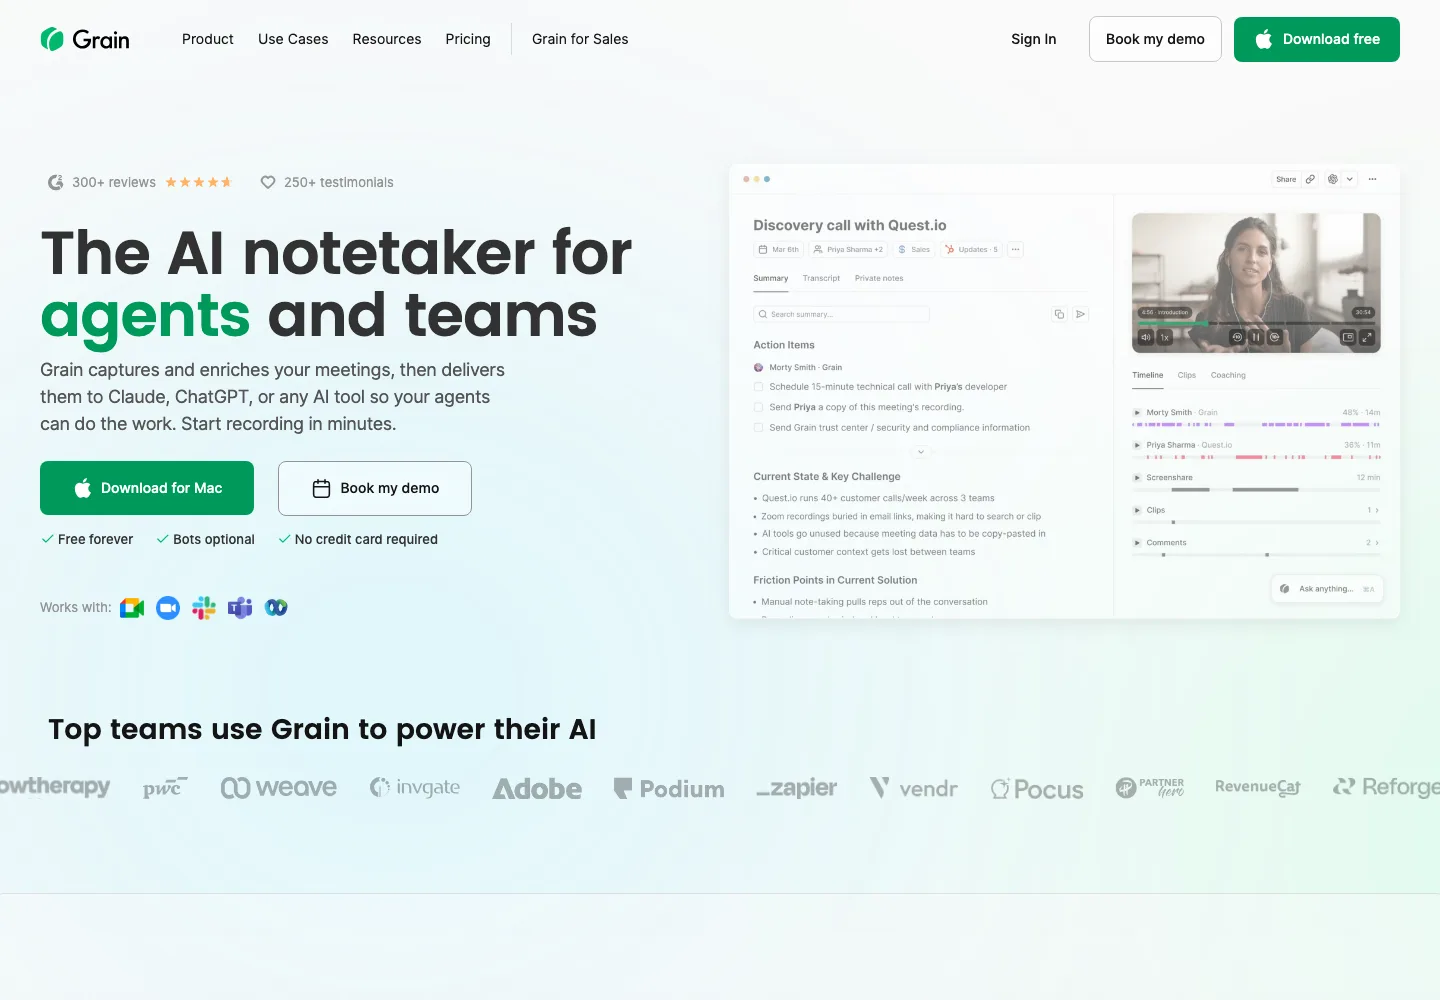Open the Pricing page
This screenshot has height=1000, width=1440.
tap(468, 39)
